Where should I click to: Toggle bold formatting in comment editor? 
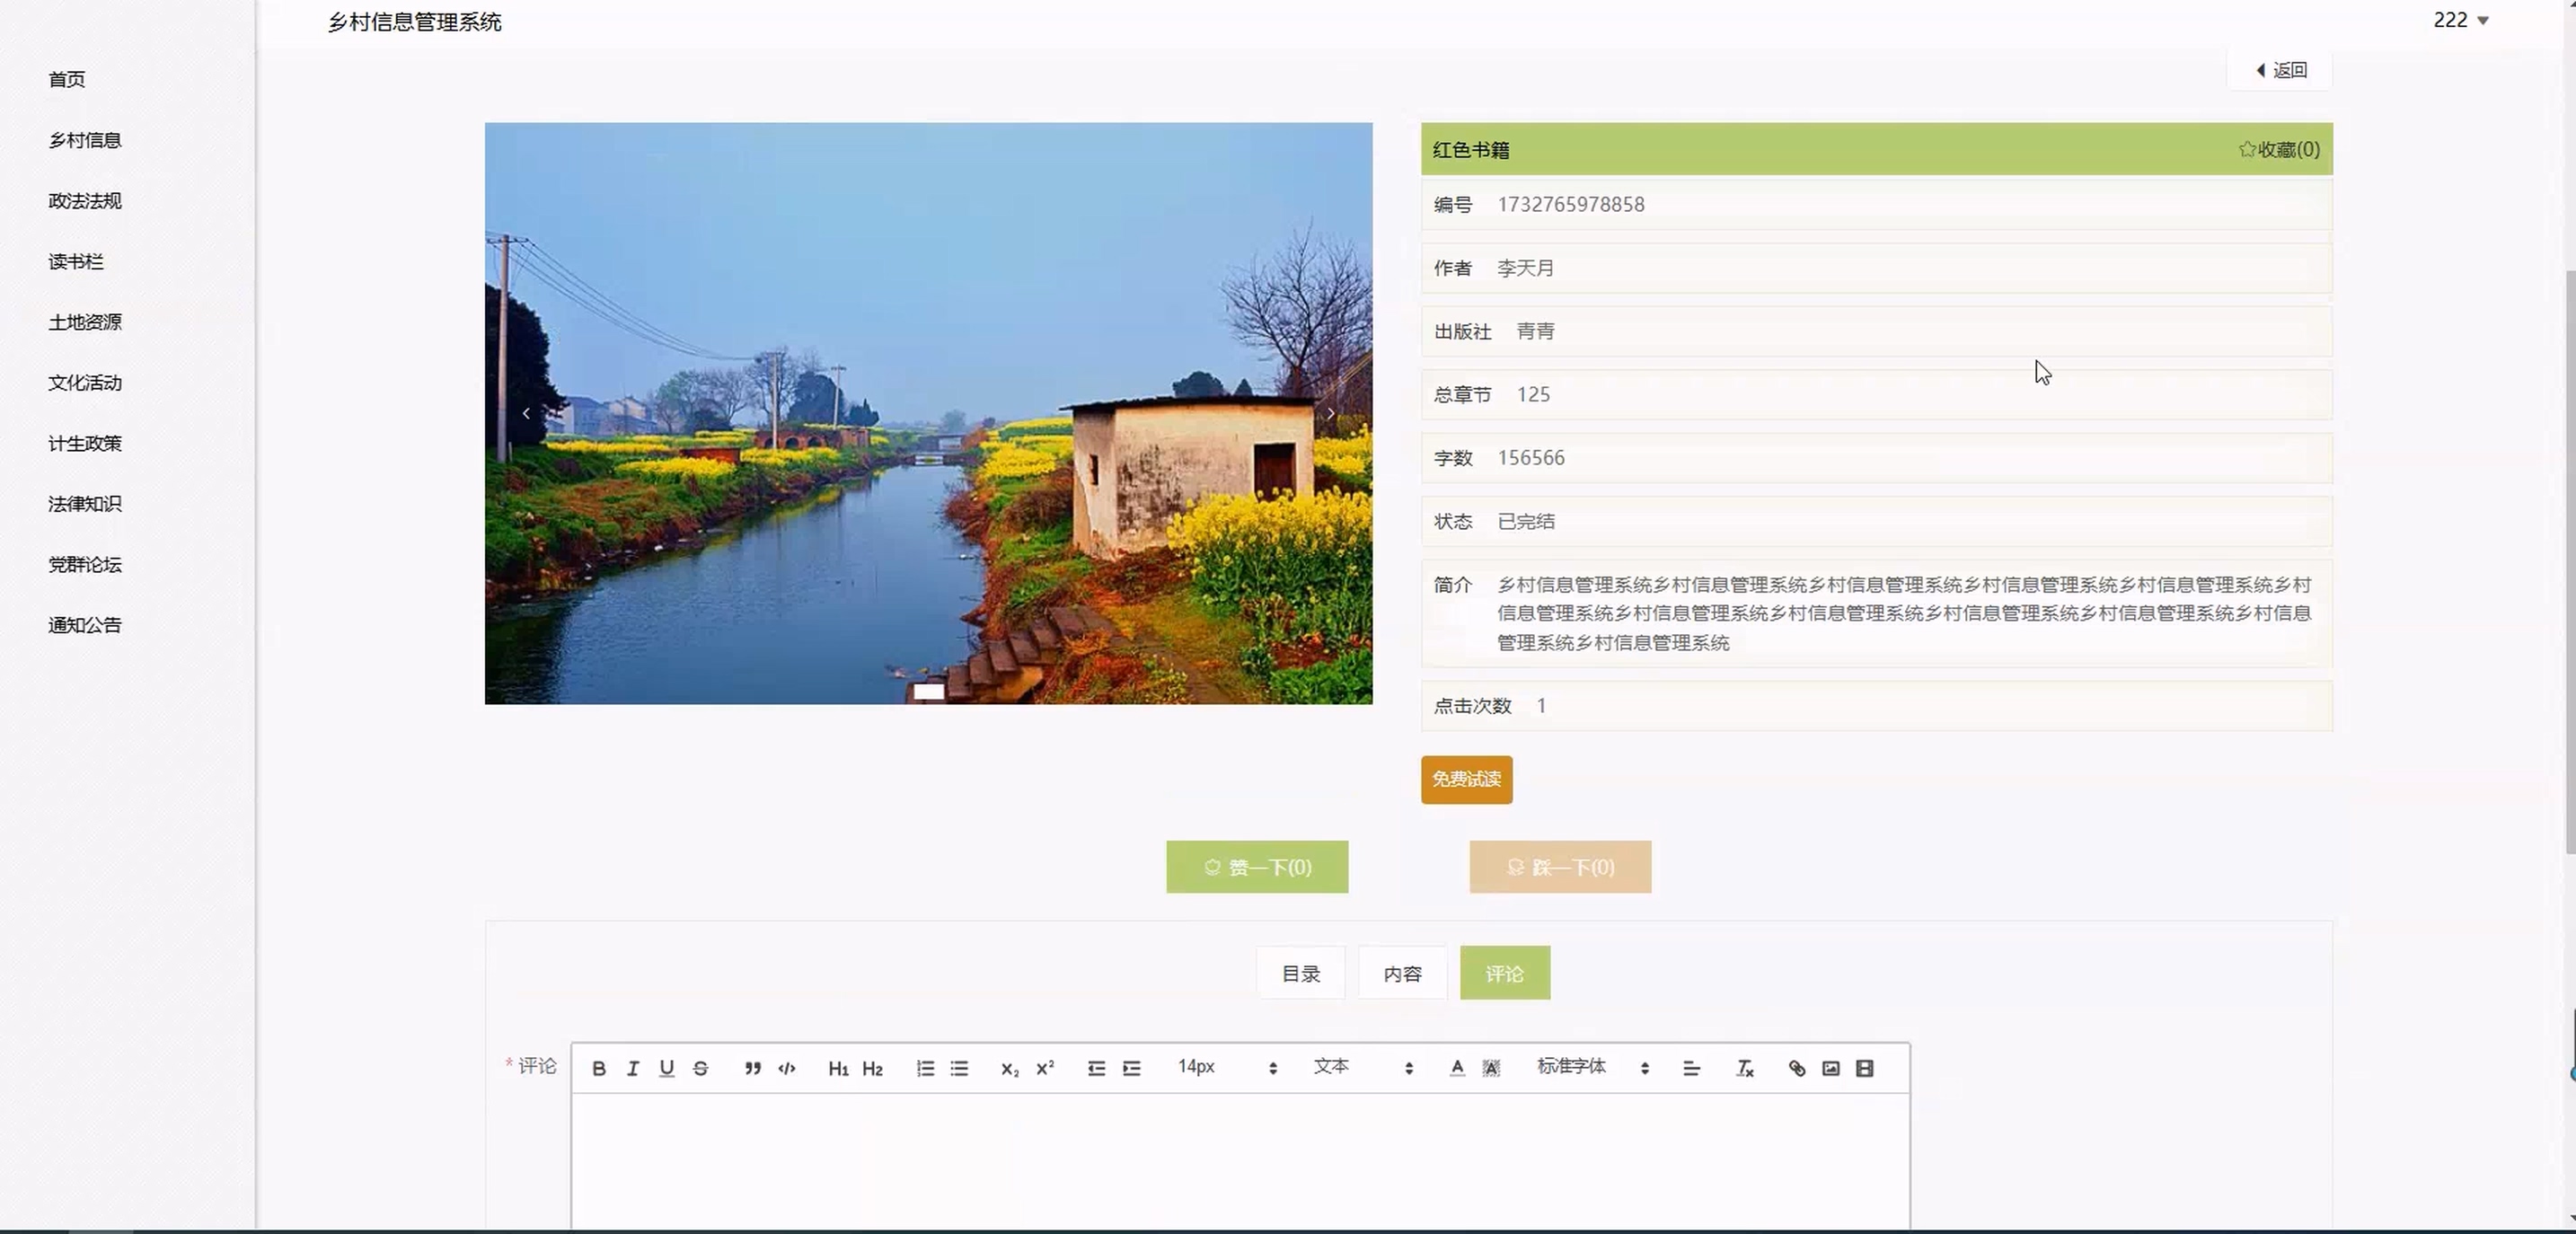click(x=598, y=1068)
